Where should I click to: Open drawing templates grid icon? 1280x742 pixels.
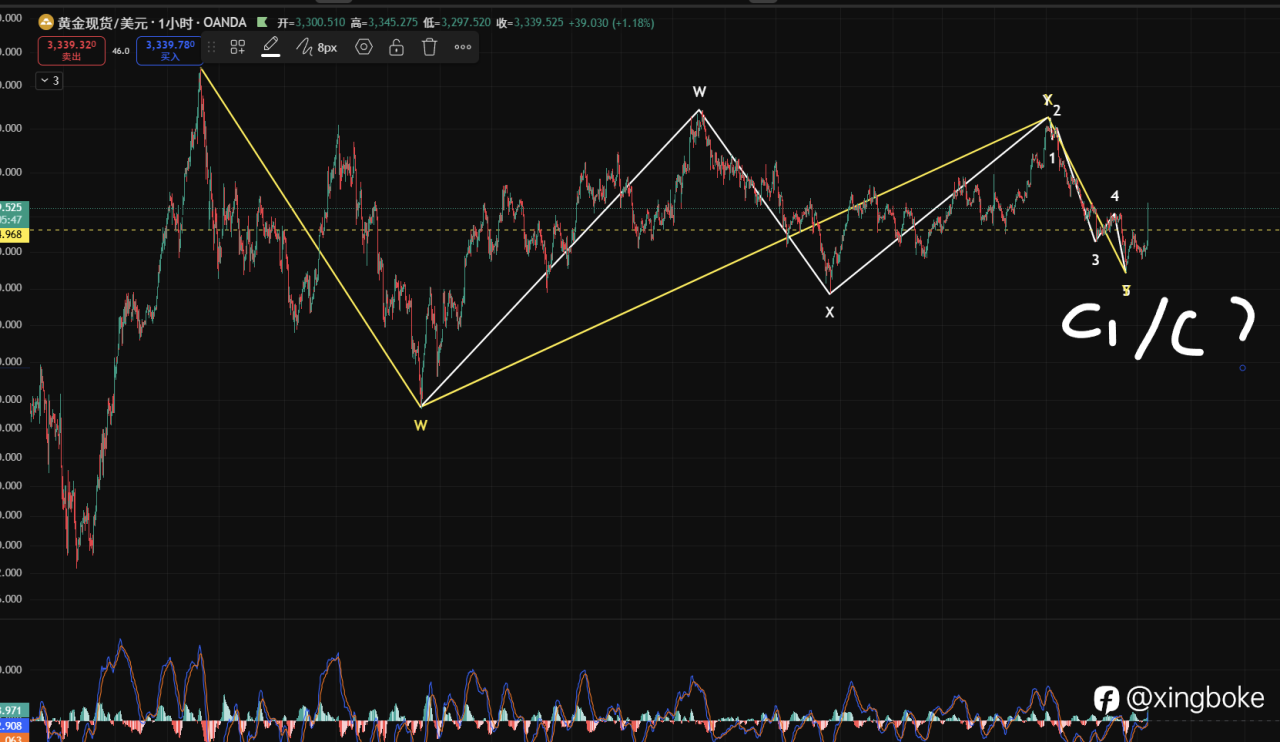(x=238, y=47)
